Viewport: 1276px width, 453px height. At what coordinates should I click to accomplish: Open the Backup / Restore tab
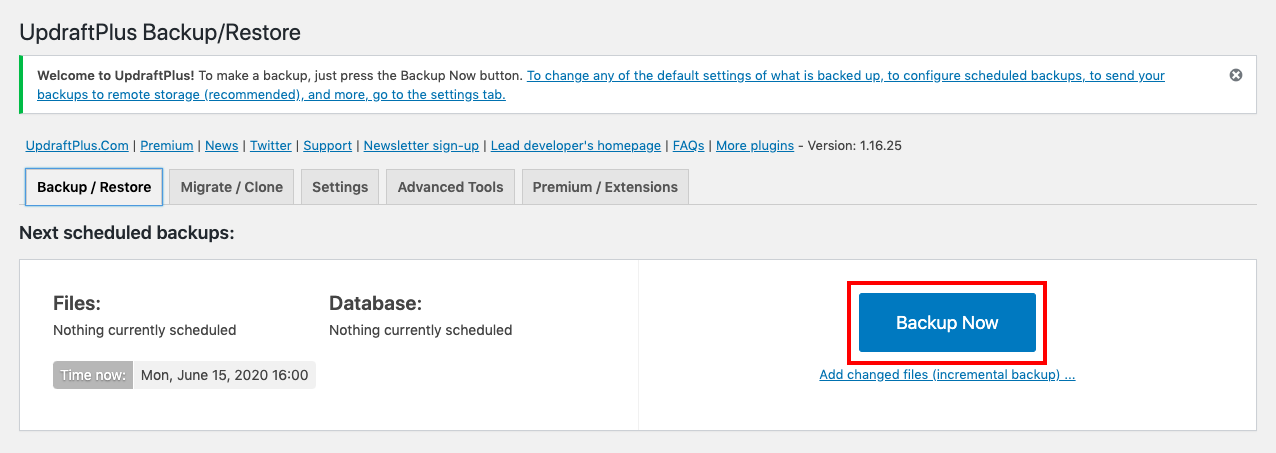coord(94,187)
